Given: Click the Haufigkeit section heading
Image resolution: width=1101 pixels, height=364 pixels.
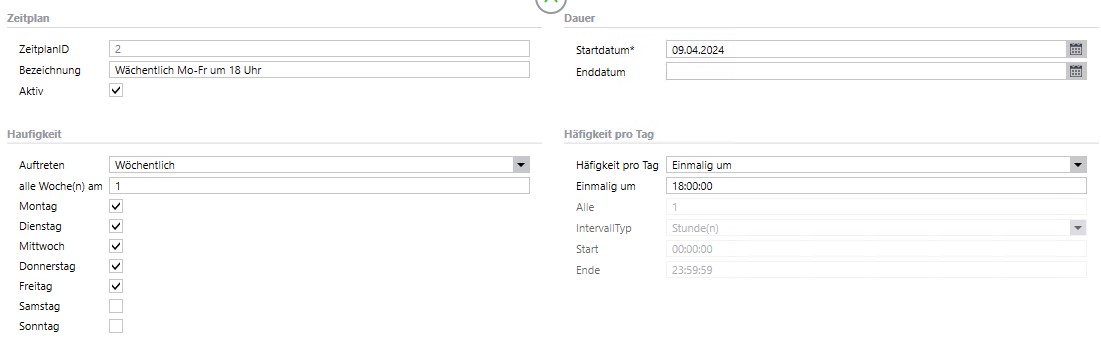Looking at the screenshot, I should [35, 134].
